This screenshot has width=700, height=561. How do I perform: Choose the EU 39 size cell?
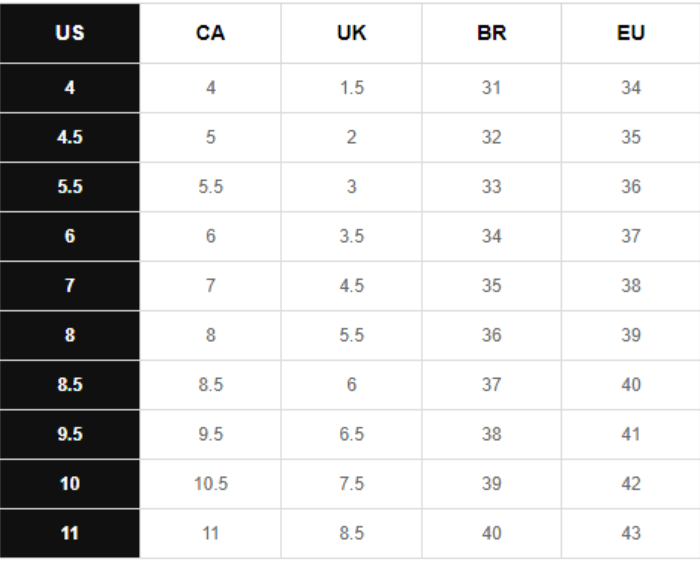[x=630, y=336]
